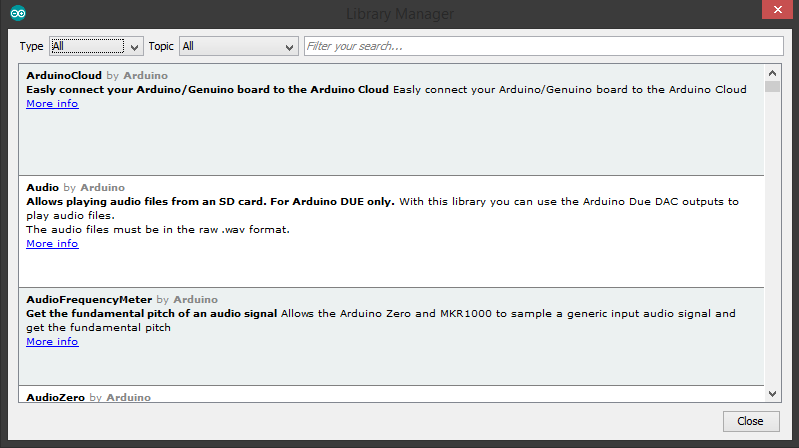Click the Close button
Image resolution: width=799 pixels, height=448 pixels.
pyautogui.click(x=751, y=421)
